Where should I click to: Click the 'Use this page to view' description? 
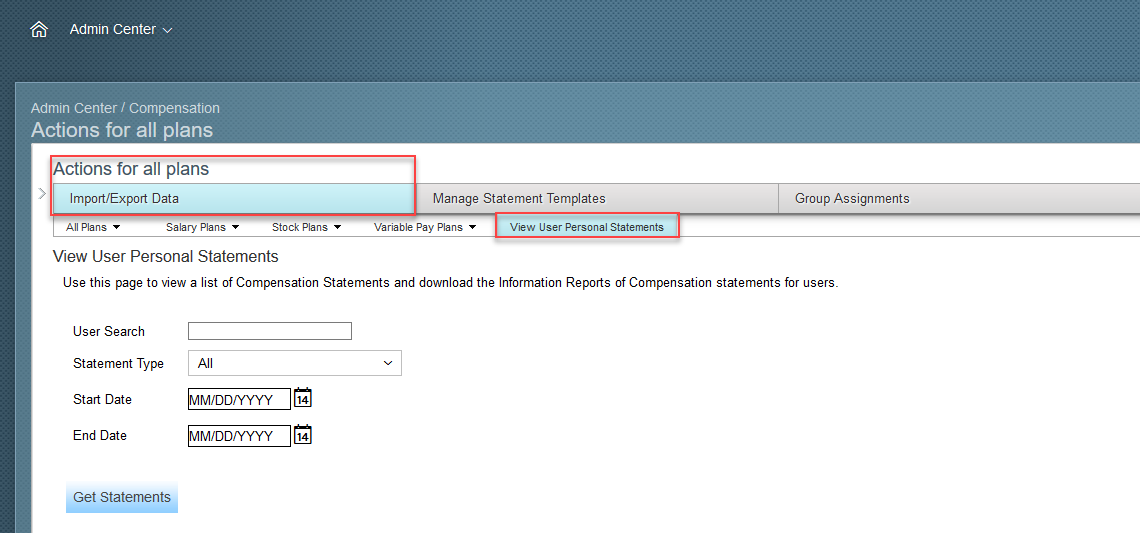point(451,283)
